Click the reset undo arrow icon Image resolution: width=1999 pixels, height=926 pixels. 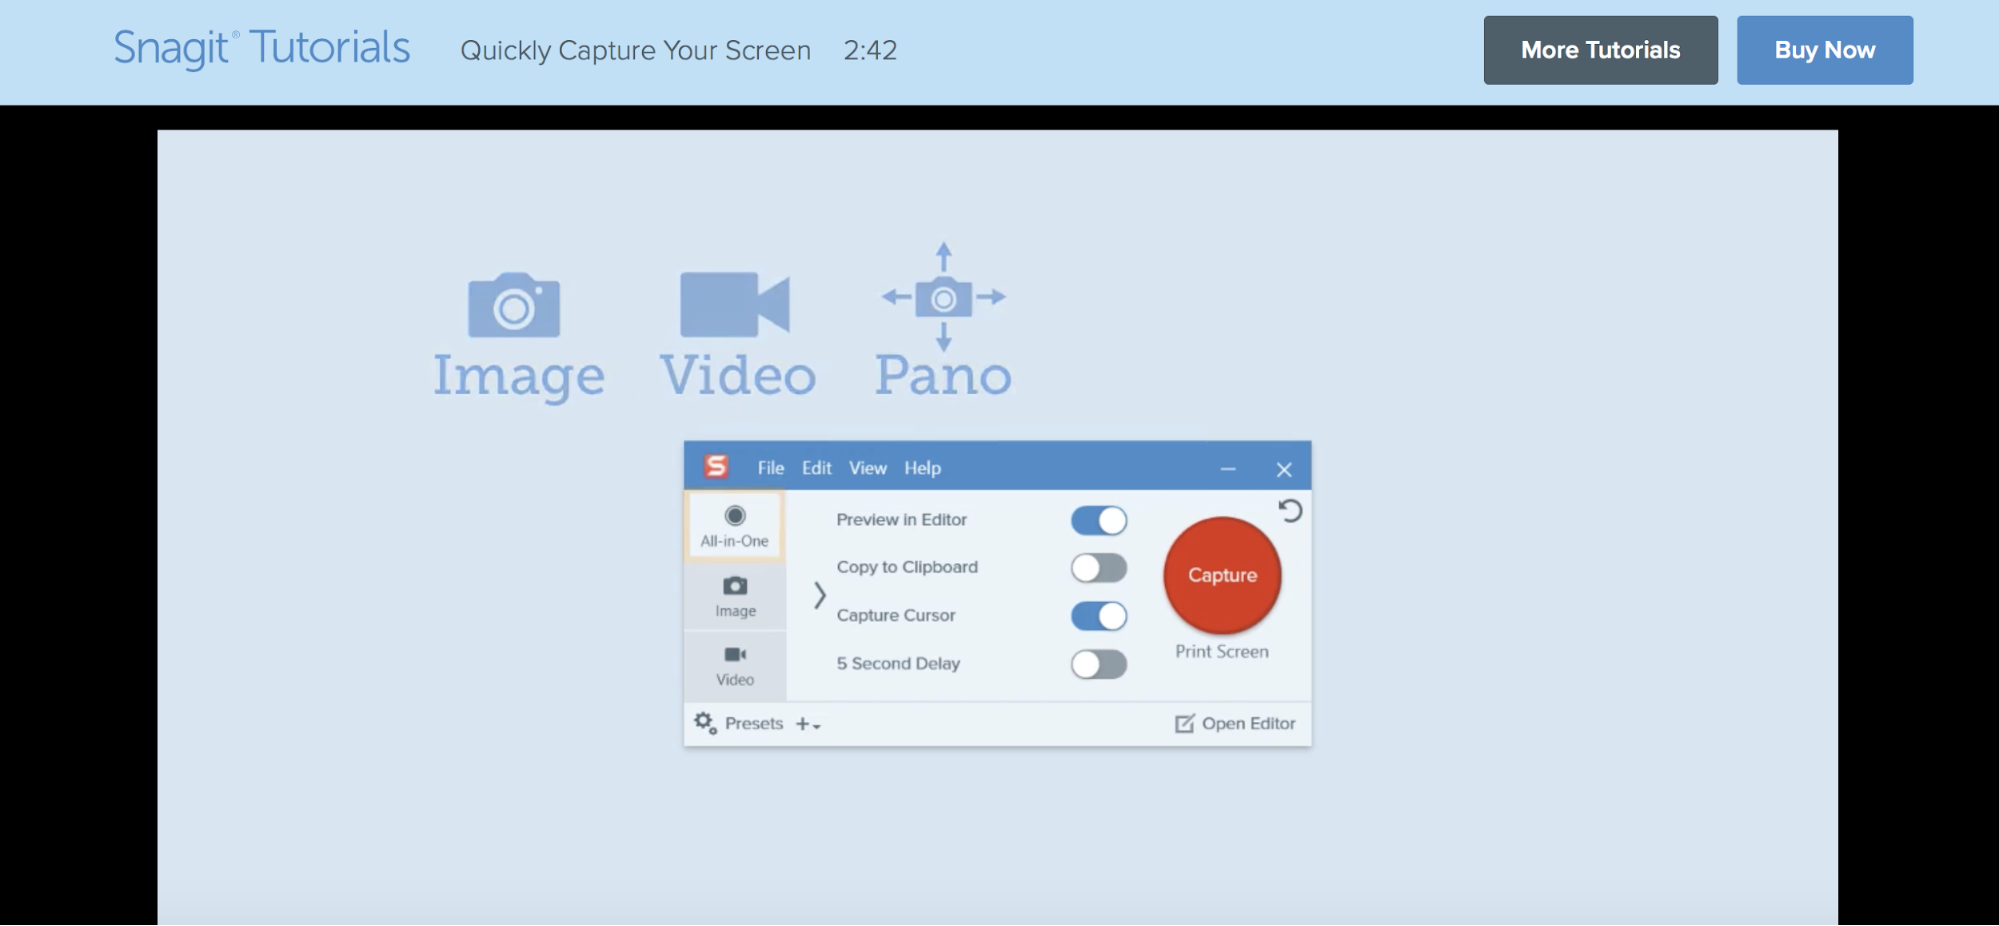(1290, 511)
